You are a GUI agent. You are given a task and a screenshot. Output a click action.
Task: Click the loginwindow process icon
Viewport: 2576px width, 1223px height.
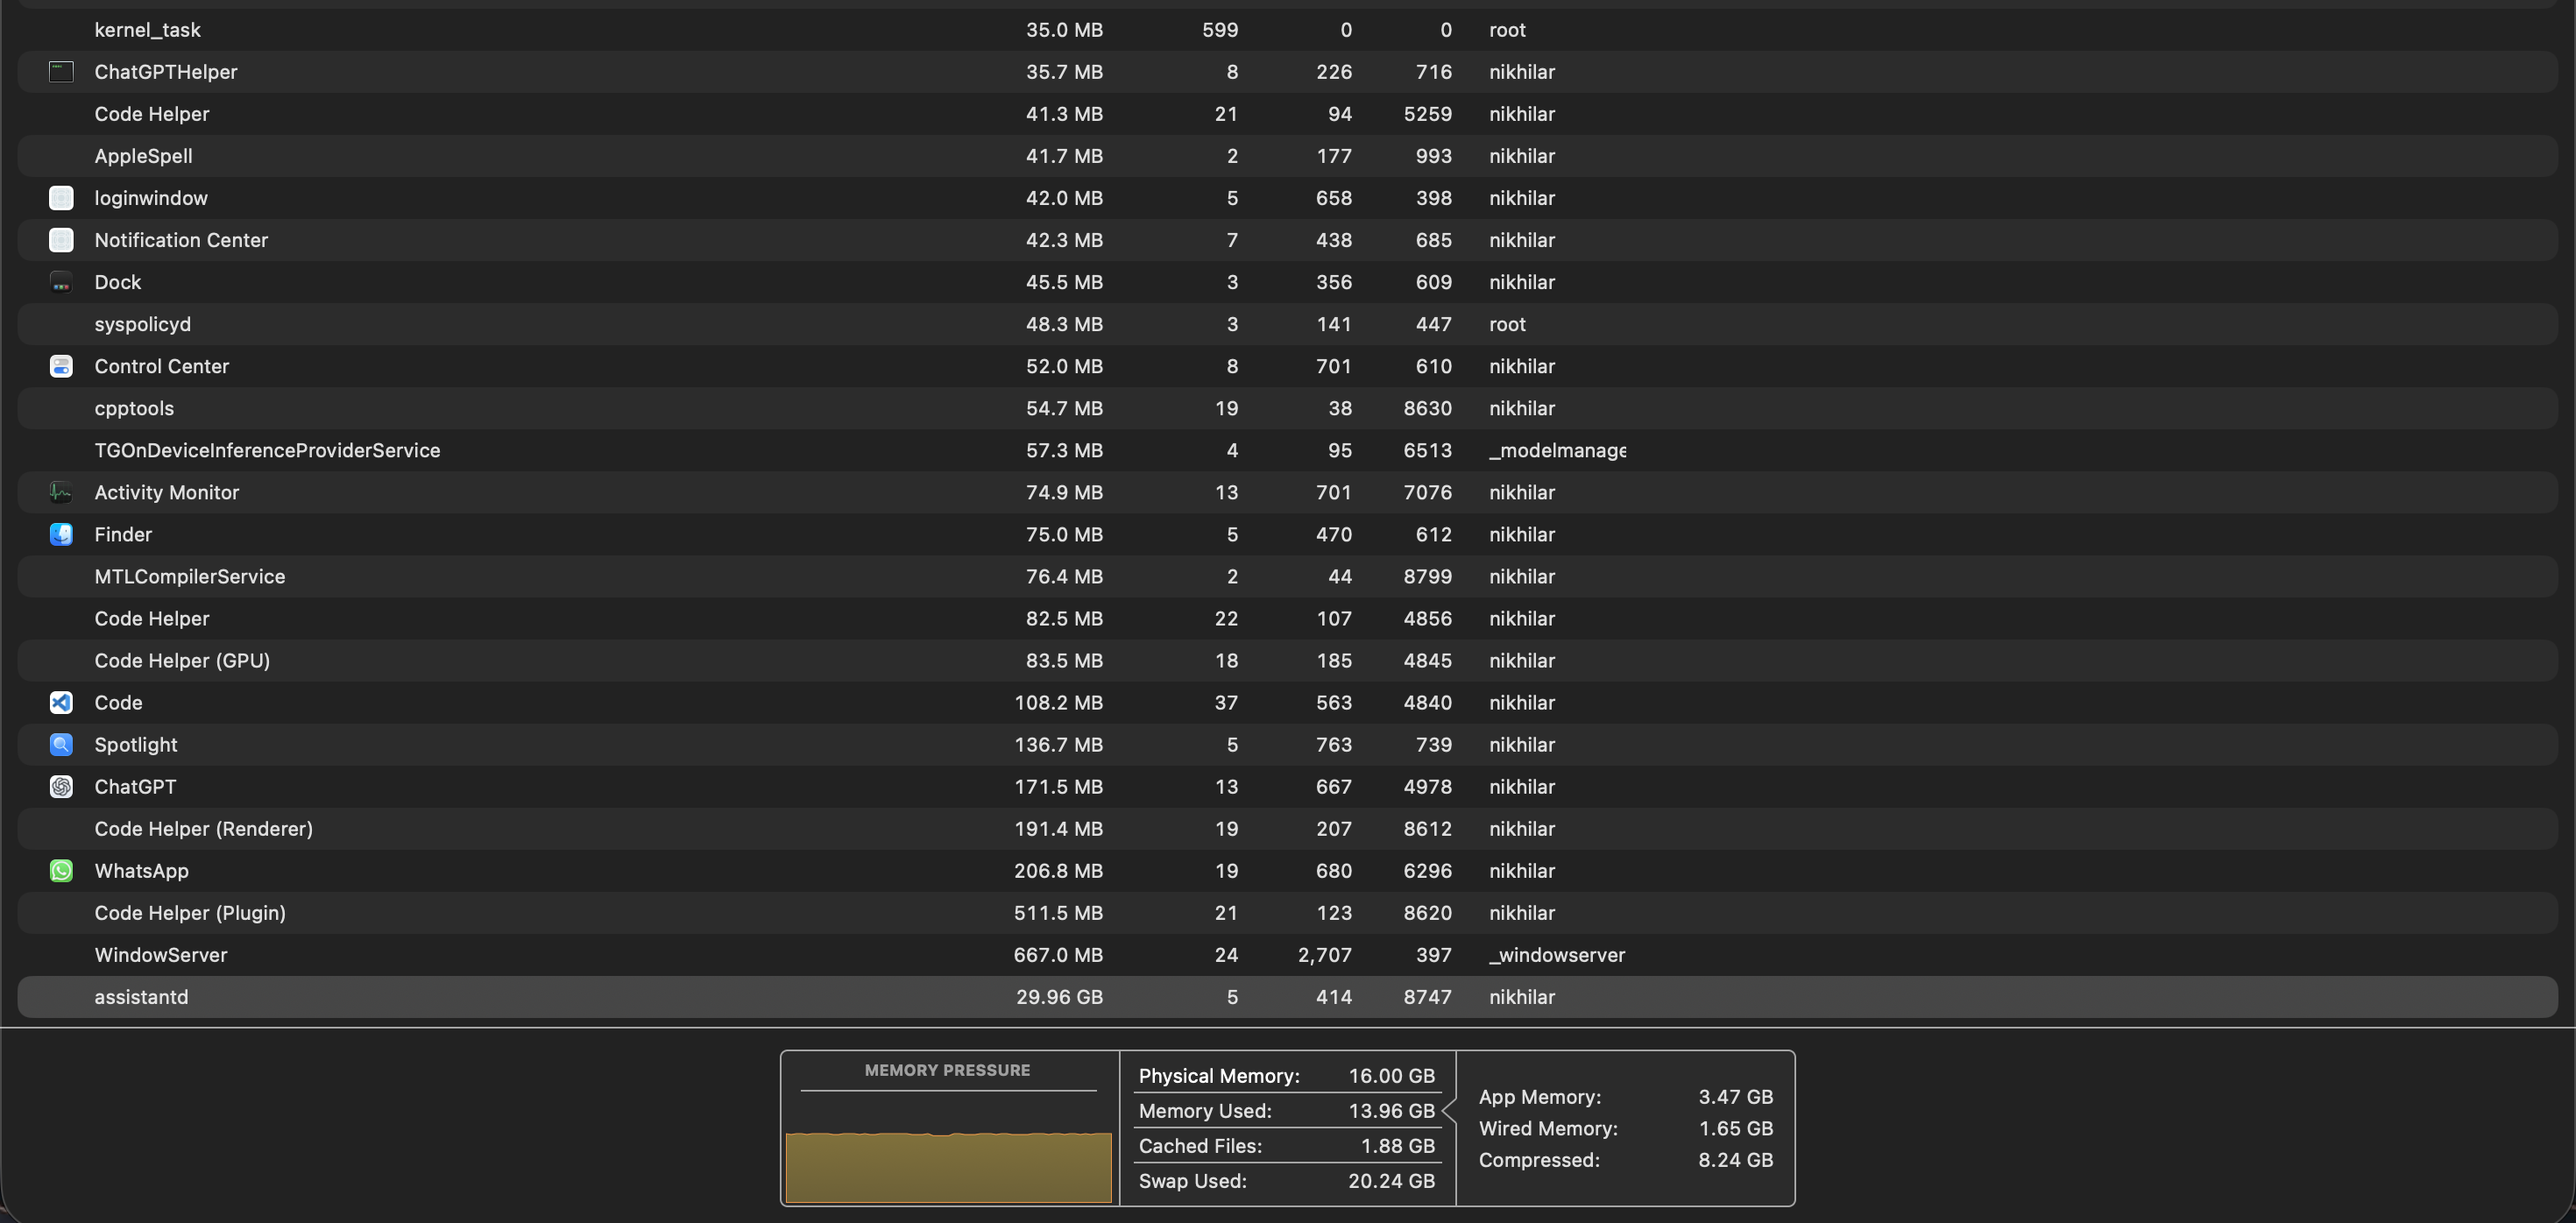[61, 198]
